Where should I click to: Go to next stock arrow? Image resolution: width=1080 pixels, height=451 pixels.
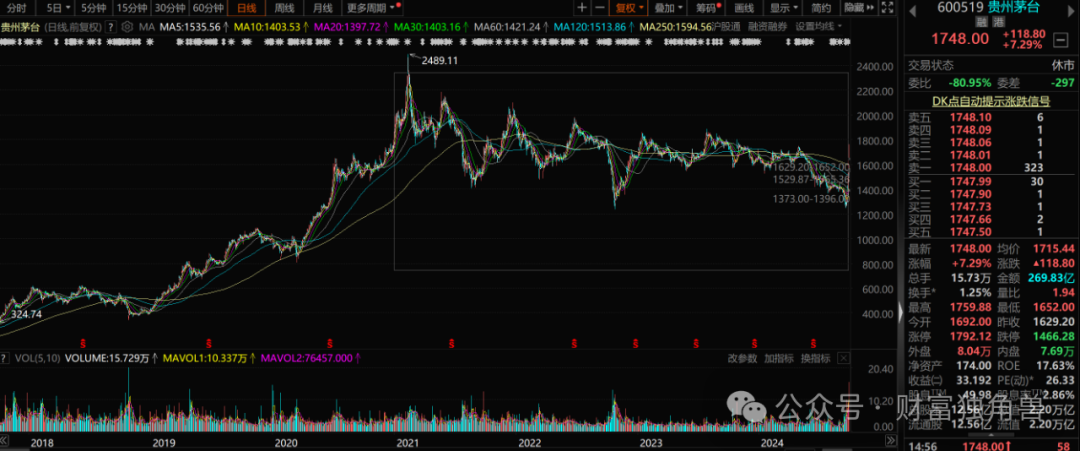coord(1073,10)
